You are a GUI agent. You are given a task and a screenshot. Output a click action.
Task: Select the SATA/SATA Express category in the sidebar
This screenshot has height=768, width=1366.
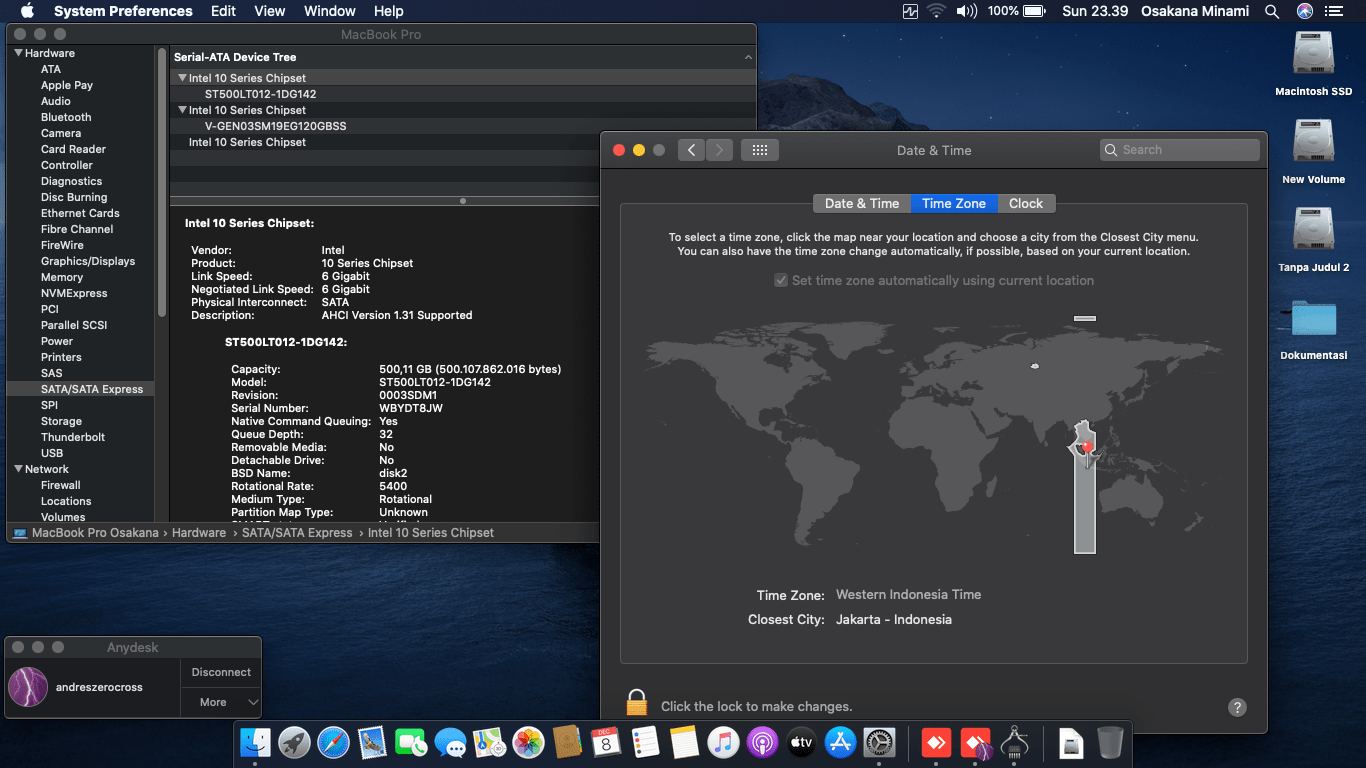click(80, 389)
